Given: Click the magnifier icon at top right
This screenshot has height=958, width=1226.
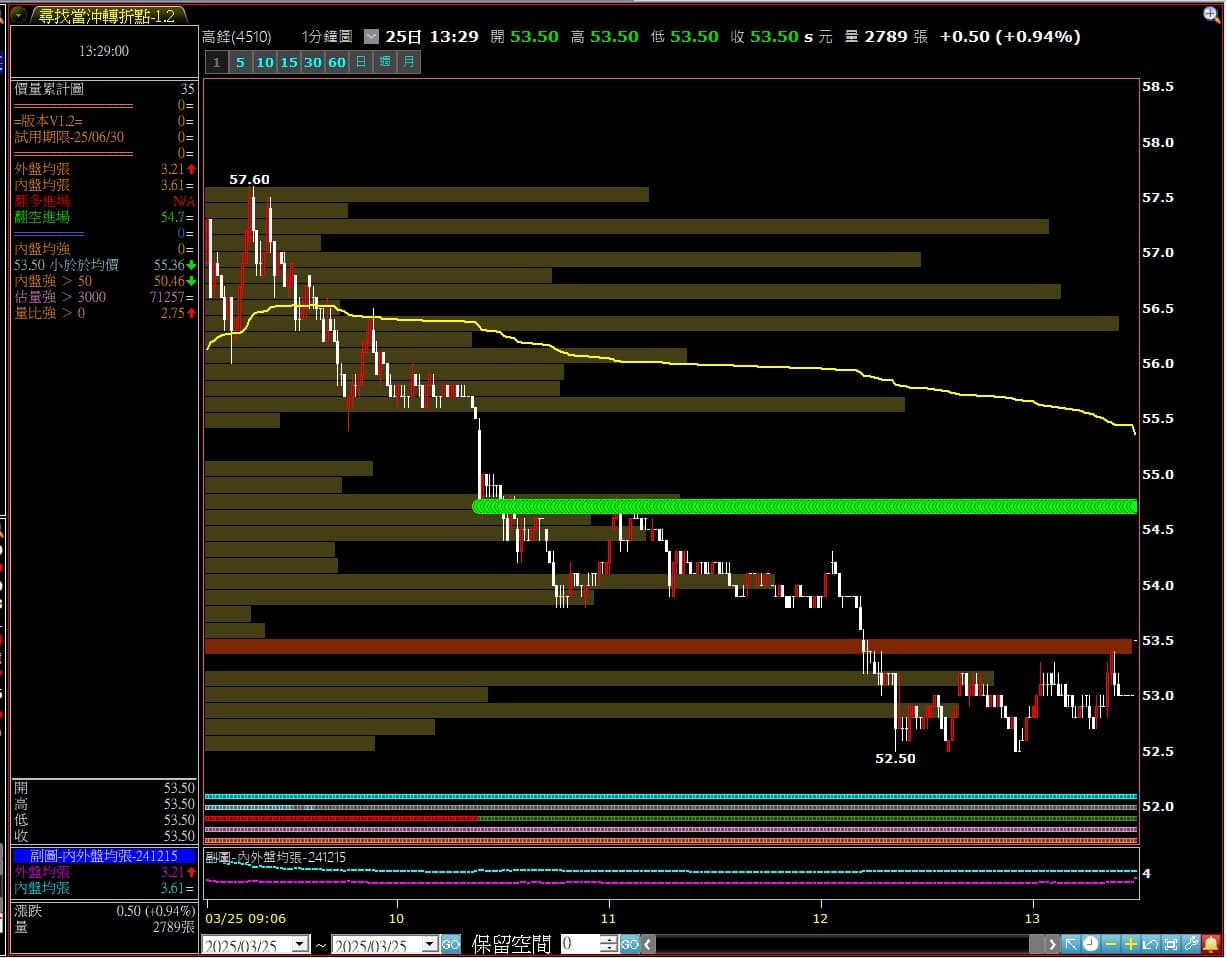Looking at the screenshot, I should [1212, 14].
